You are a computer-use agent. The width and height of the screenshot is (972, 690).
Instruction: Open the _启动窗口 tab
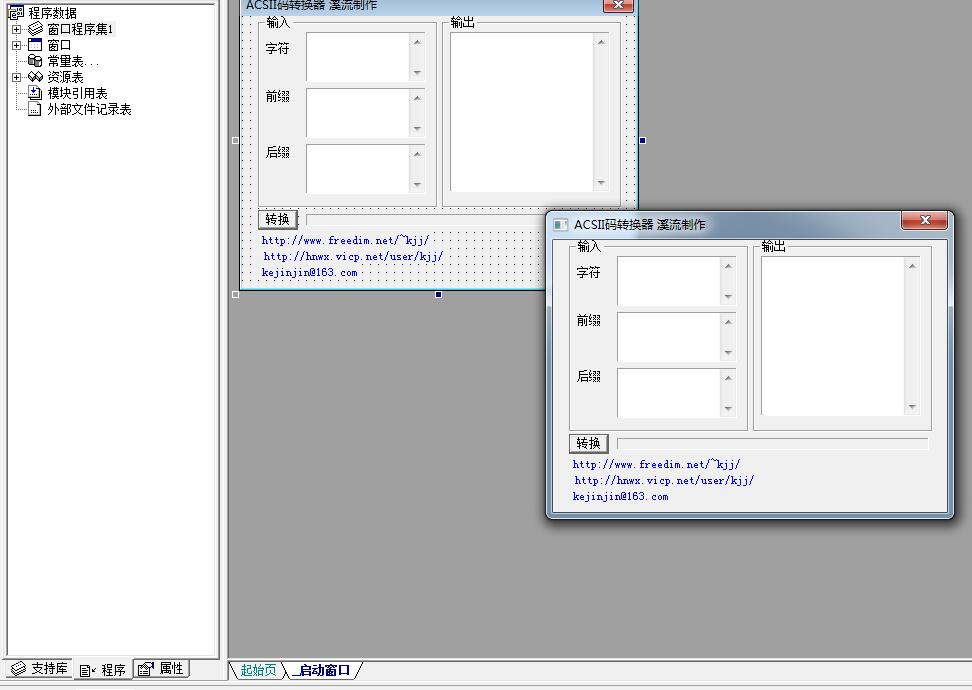(x=322, y=670)
